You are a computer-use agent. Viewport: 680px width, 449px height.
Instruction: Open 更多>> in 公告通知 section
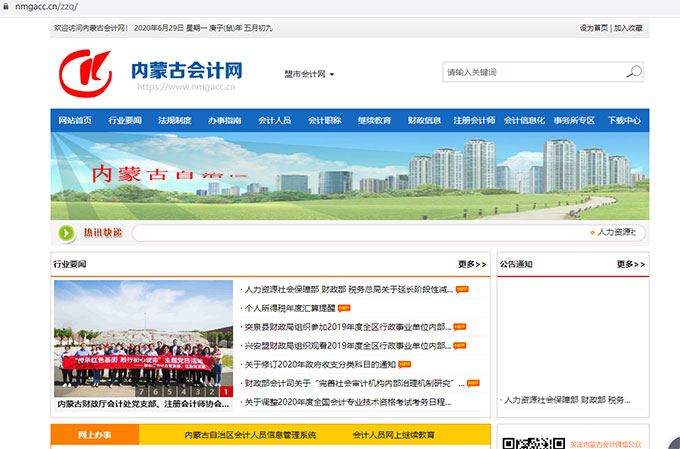(631, 264)
